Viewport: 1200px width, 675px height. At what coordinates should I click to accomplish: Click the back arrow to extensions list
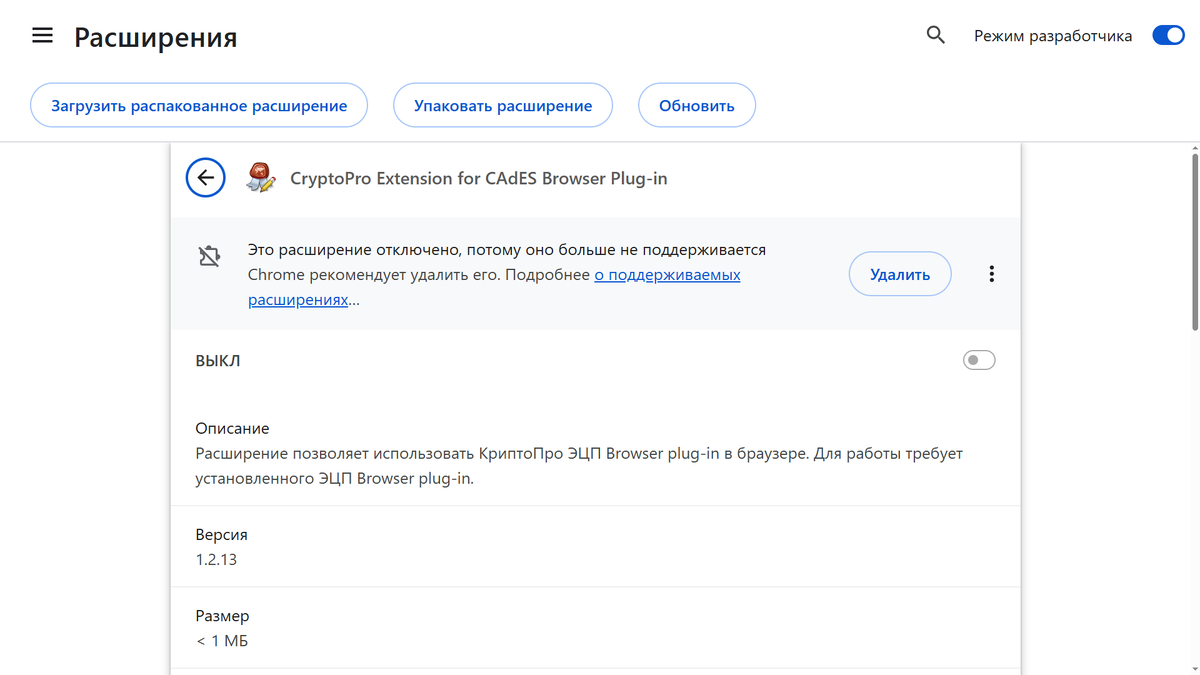(205, 177)
